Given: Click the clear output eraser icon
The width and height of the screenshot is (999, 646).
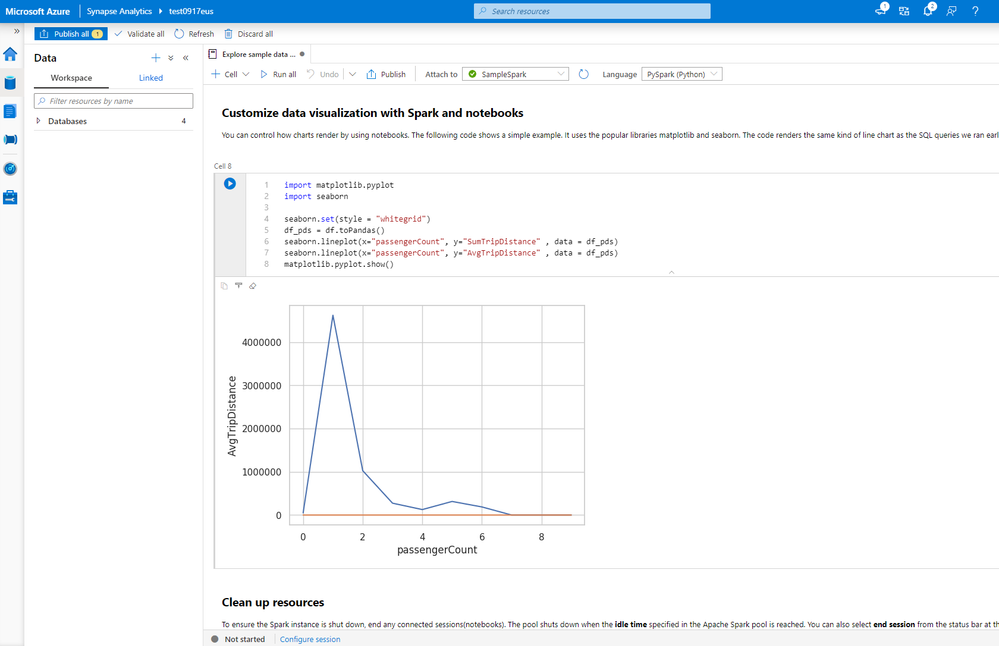Looking at the screenshot, I should [x=253, y=286].
